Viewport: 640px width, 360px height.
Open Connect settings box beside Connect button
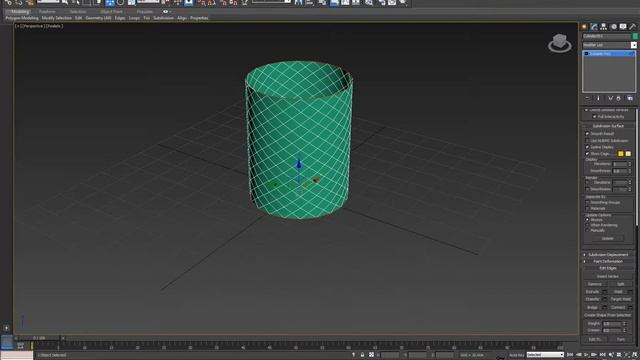pos(630,307)
